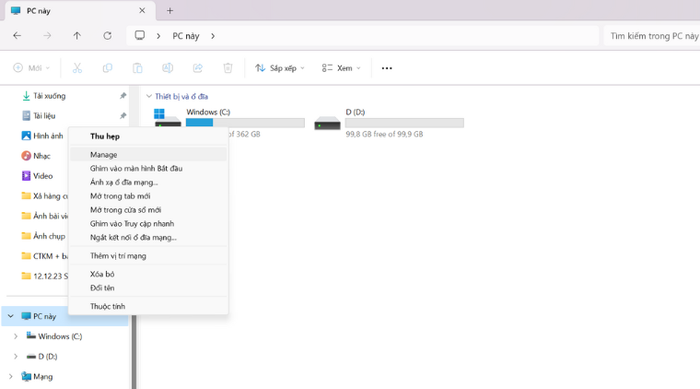The width and height of the screenshot is (700, 389).
Task: Go back with the left arrow
Action: pyautogui.click(x=17, y=36)
